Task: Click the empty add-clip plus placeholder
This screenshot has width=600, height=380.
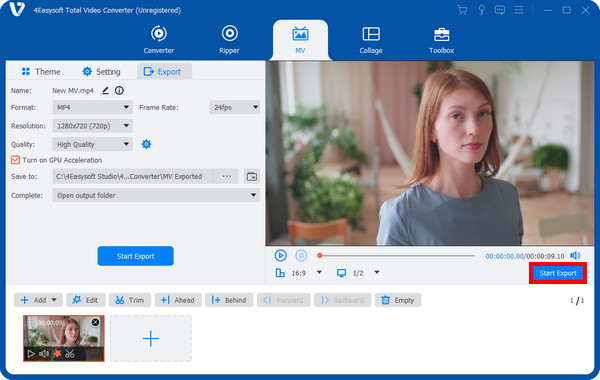Action: coord(151,338)
